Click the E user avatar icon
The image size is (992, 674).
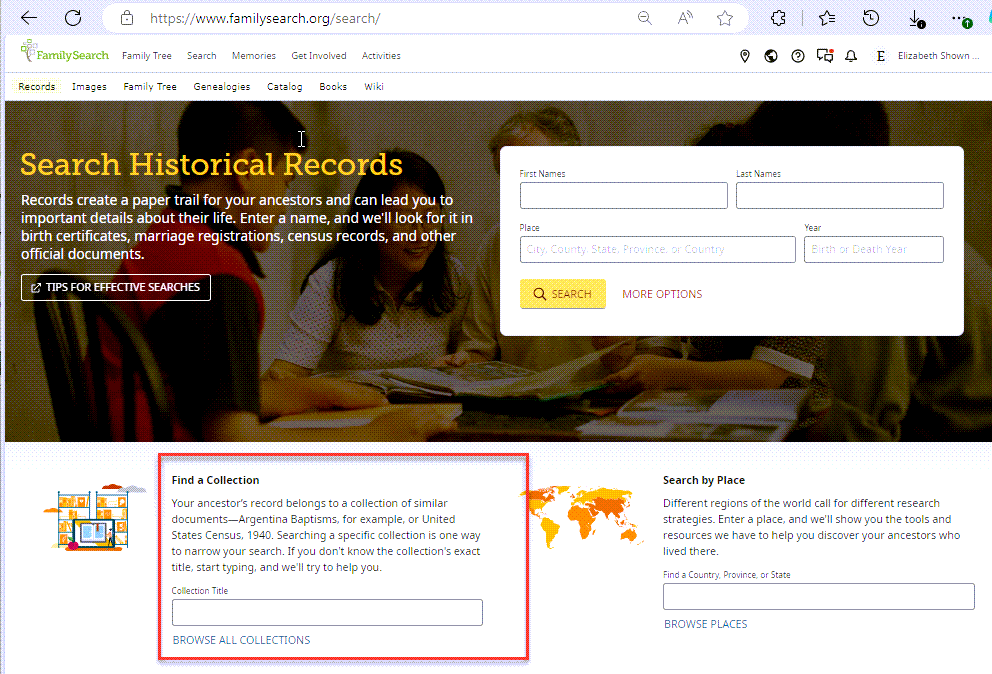click(880, 56)
